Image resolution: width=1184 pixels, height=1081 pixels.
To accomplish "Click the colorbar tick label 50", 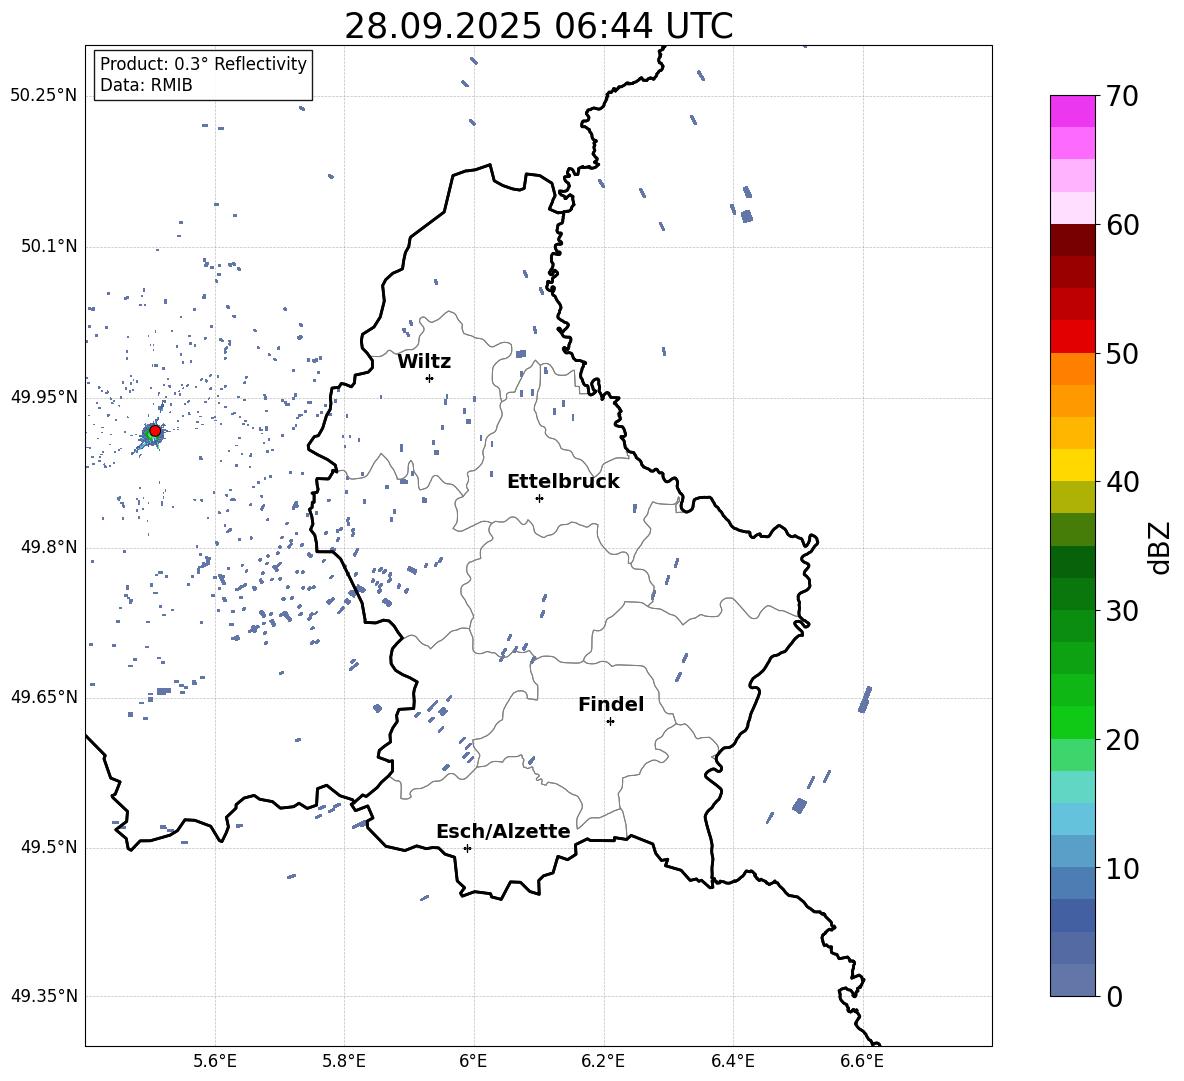I will [x=1121, y=354].
